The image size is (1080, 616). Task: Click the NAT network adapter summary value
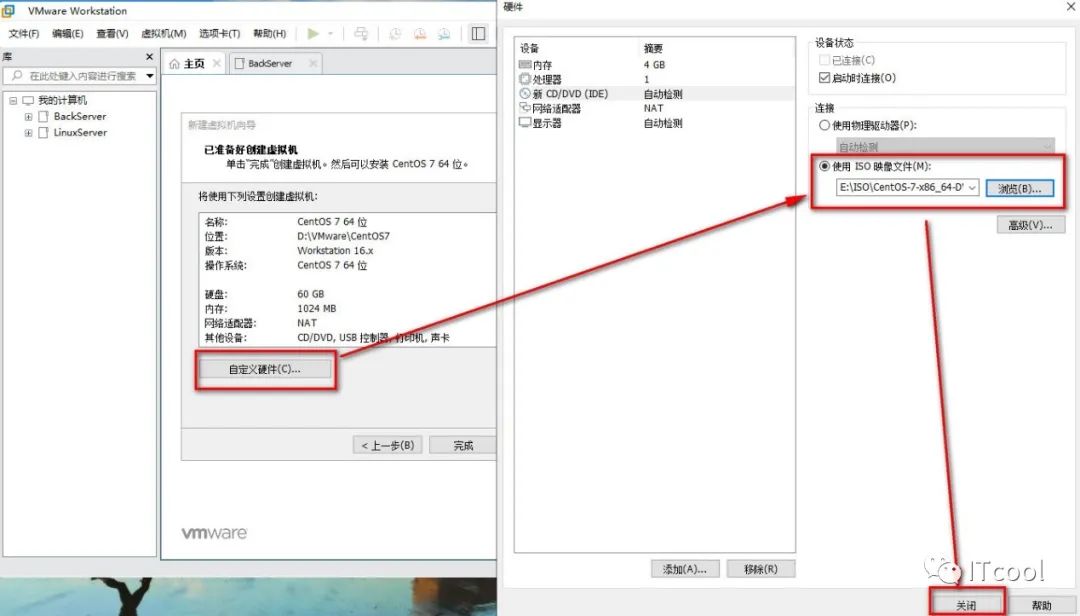pyautogui.click(x=653, y=108)
